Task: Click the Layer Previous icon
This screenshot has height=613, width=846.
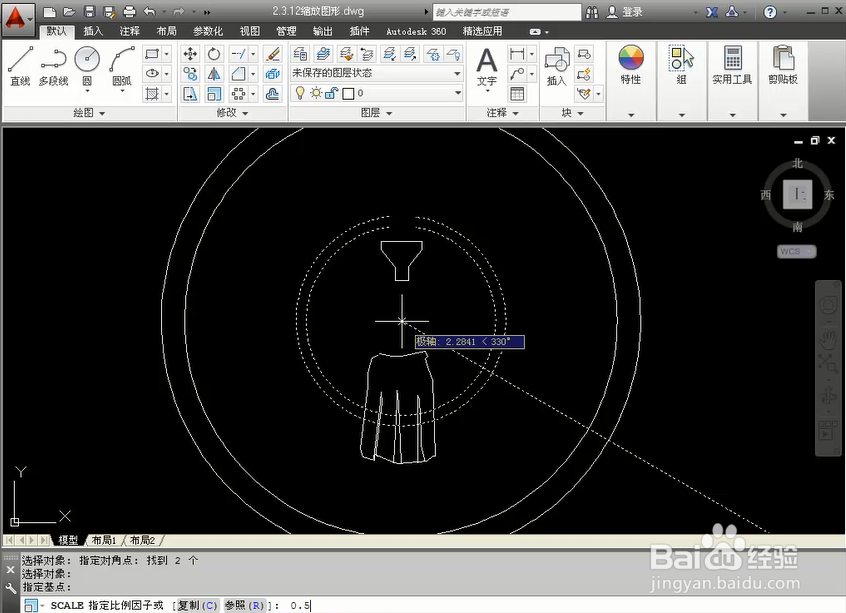Action: pos(367,54)
